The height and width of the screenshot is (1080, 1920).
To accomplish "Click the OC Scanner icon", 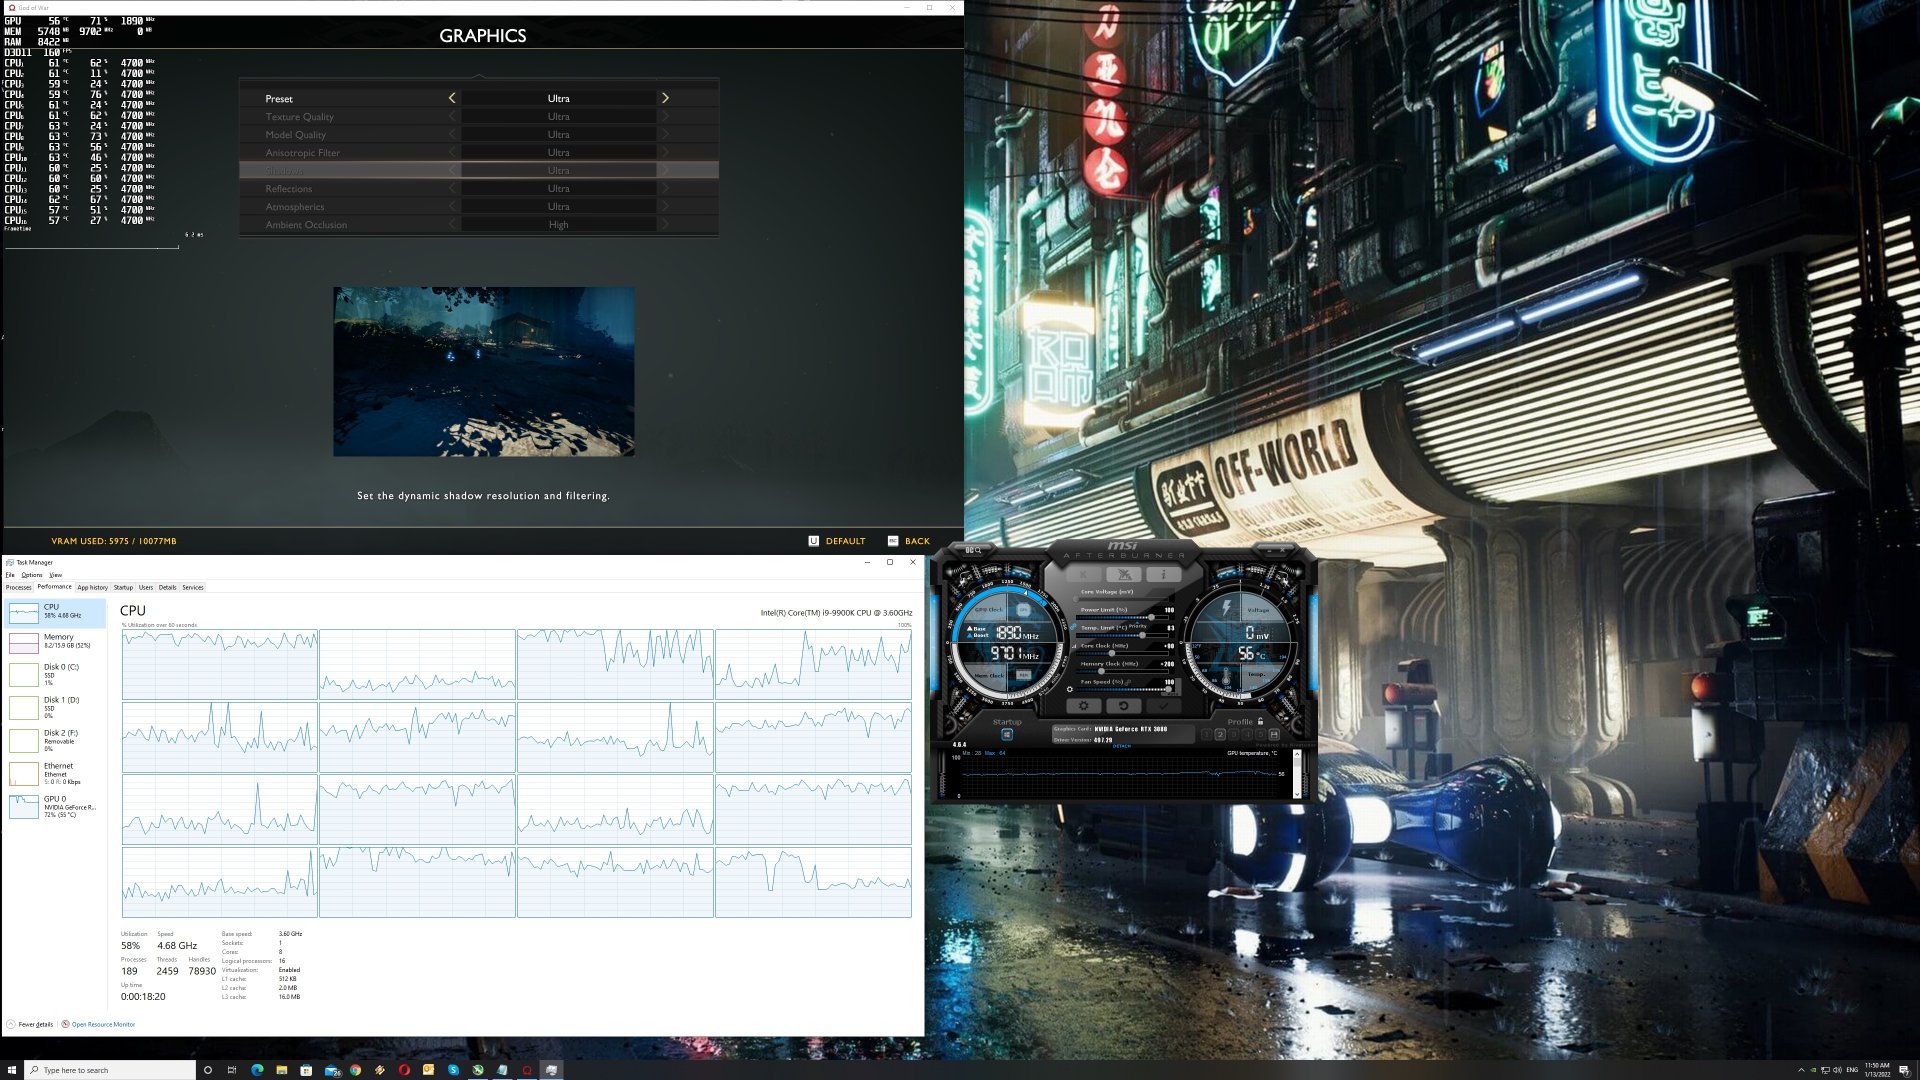I will tap(973, 550).
